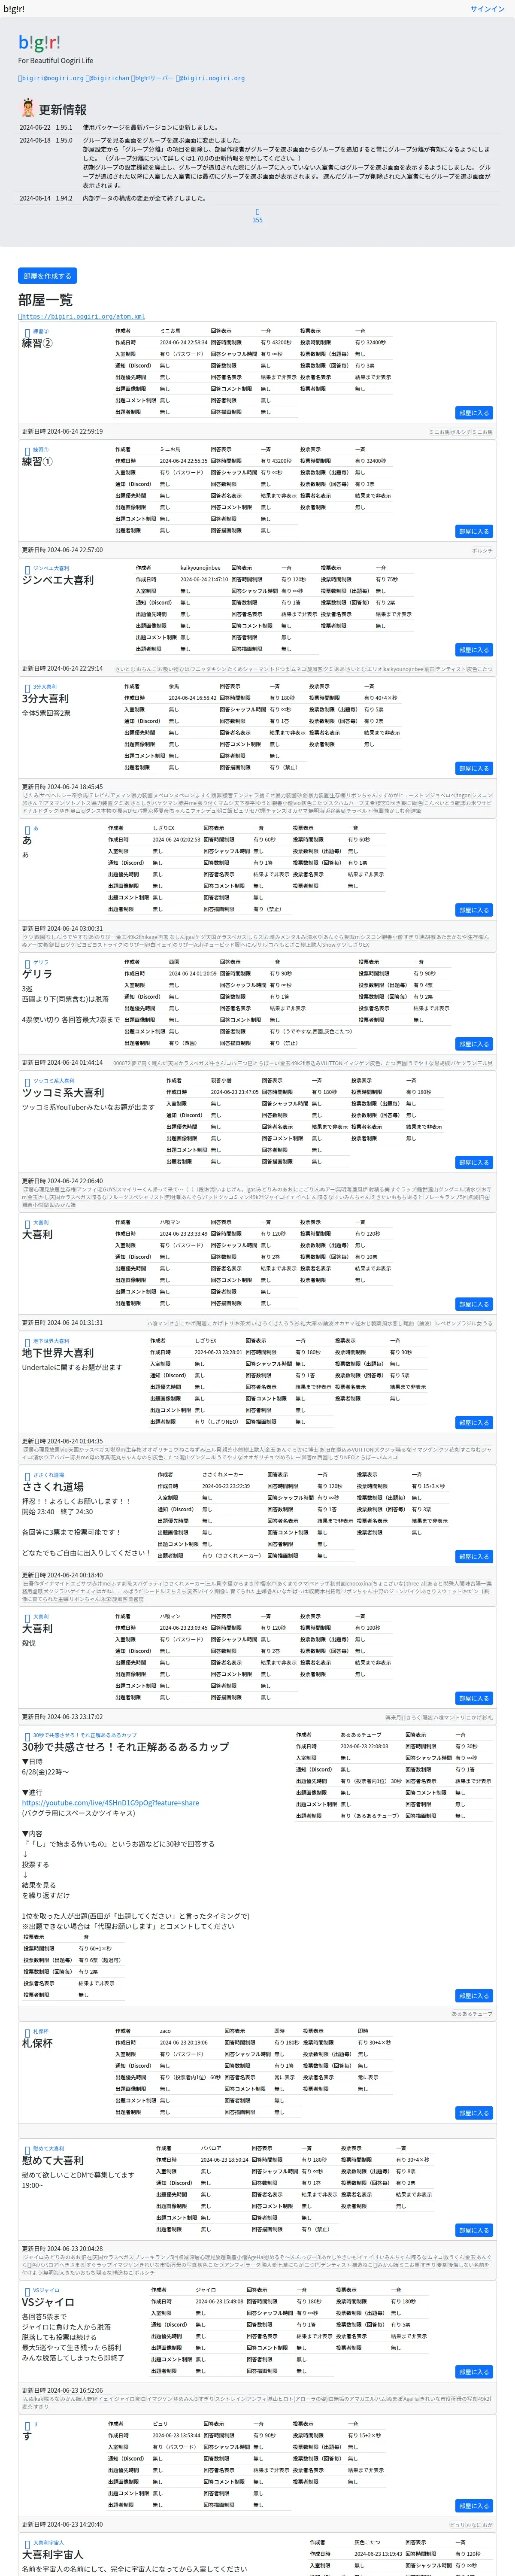Click the tagline For Beautiful Oogiri Life
515x2576 pixels.
[x=55, y=61]
